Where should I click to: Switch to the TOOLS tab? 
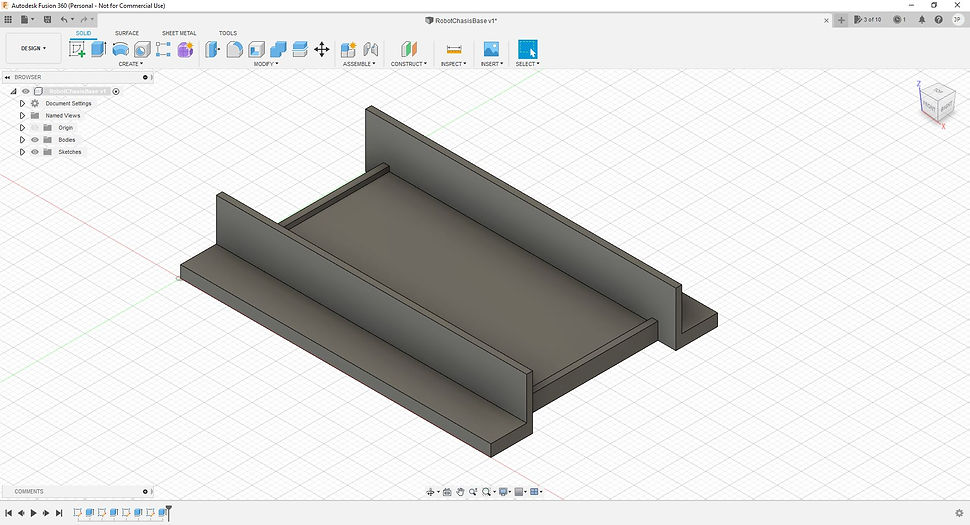click(228, 33)
